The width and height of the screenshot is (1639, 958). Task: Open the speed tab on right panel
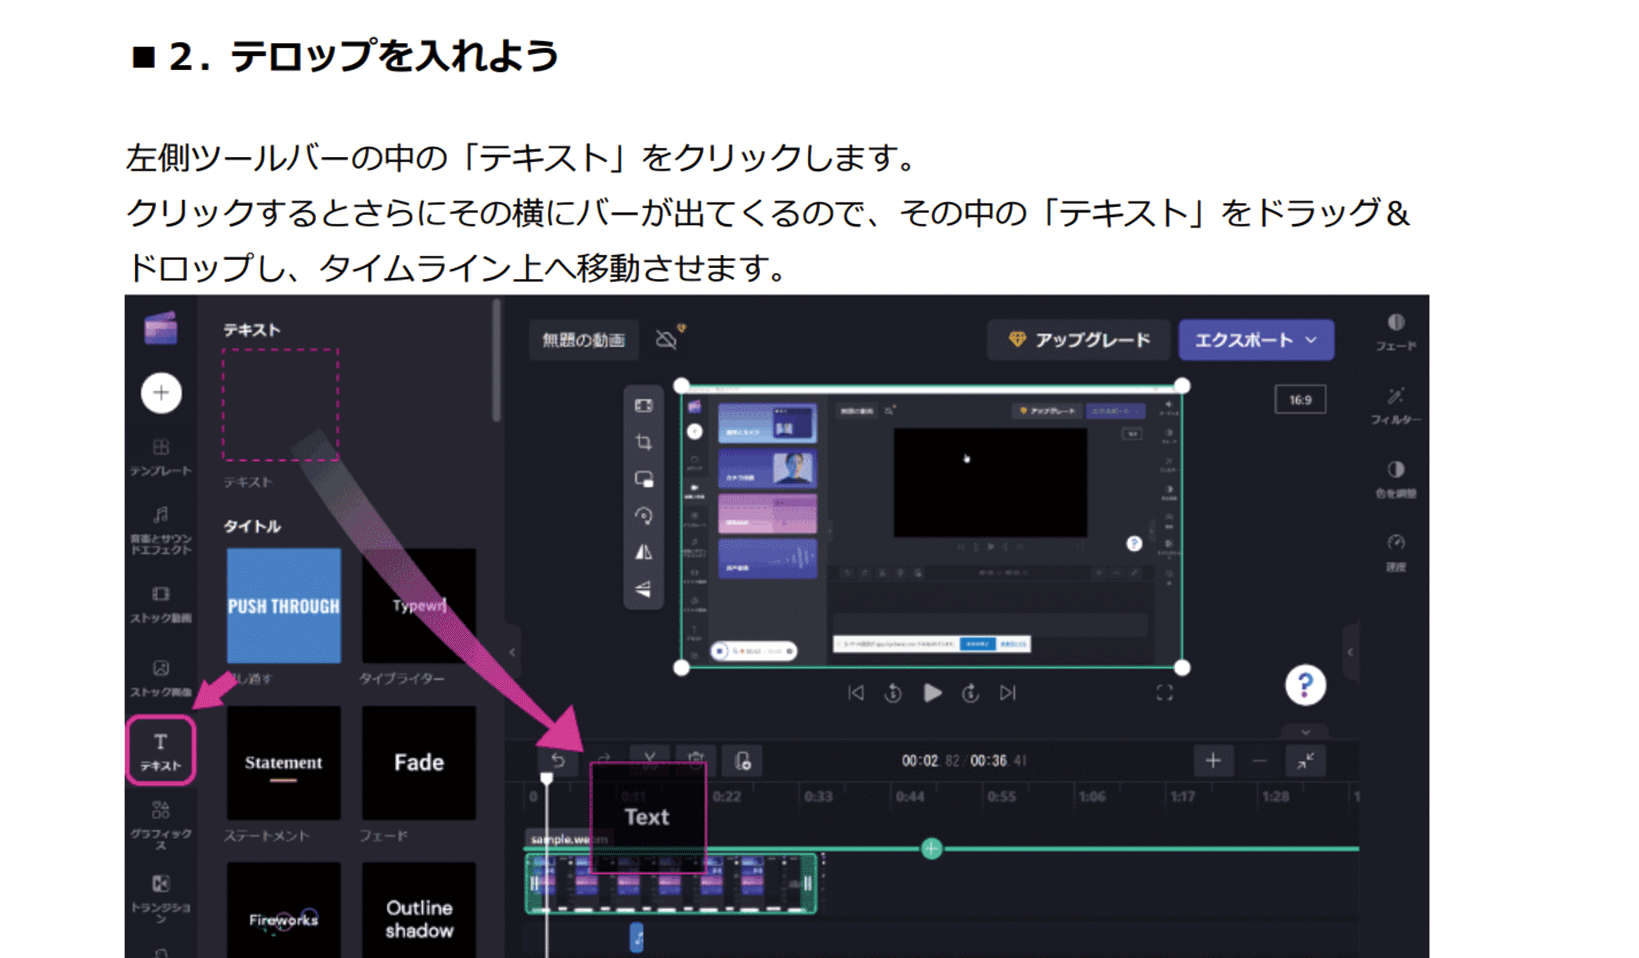tap(1396, 553)
